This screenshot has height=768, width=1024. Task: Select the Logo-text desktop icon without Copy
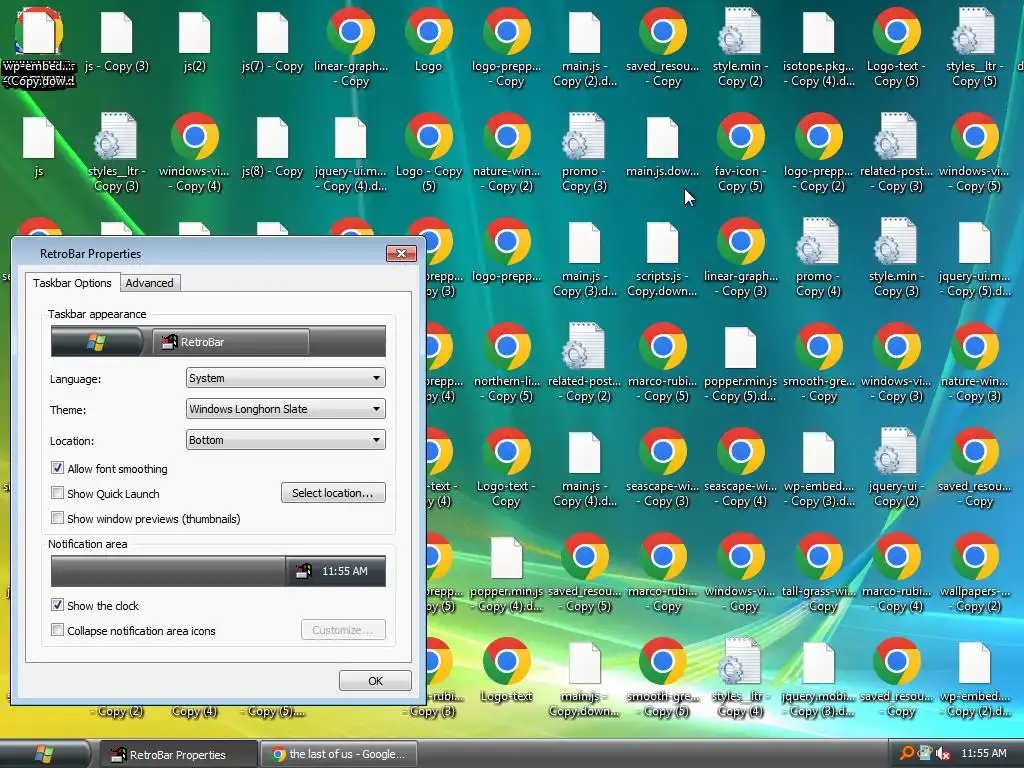[x=507, y=671]
